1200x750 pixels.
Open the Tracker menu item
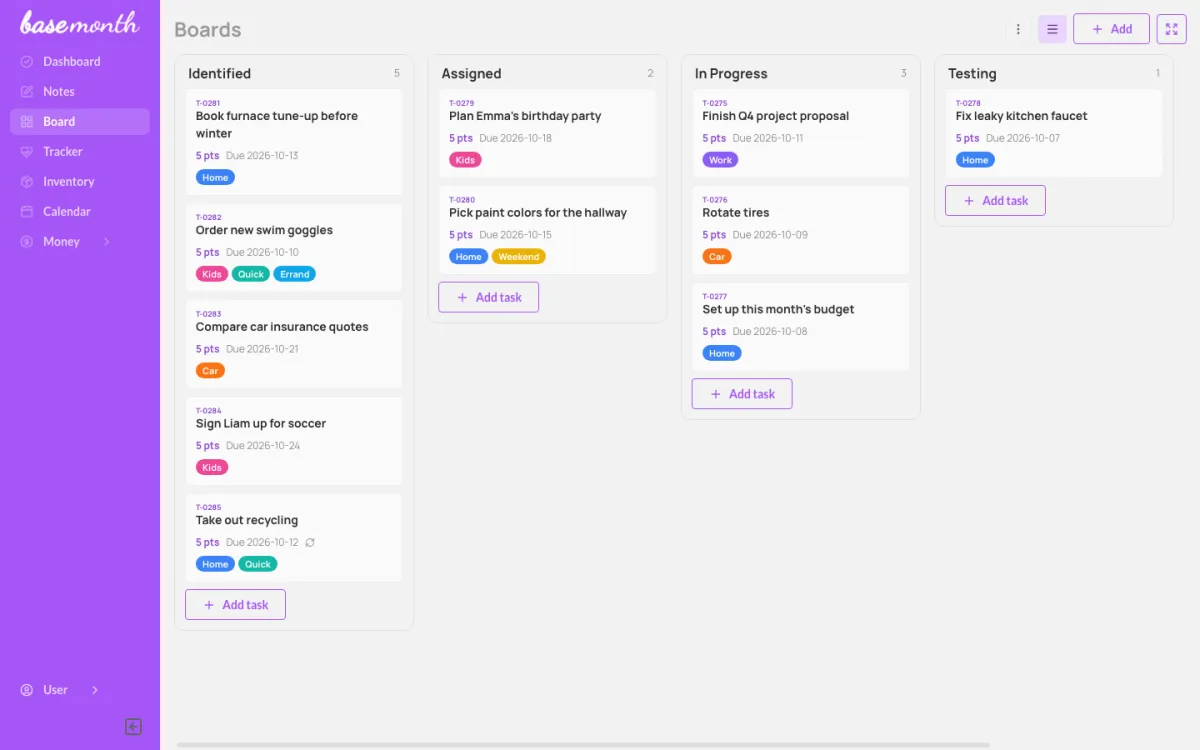(x=80, y=151)
